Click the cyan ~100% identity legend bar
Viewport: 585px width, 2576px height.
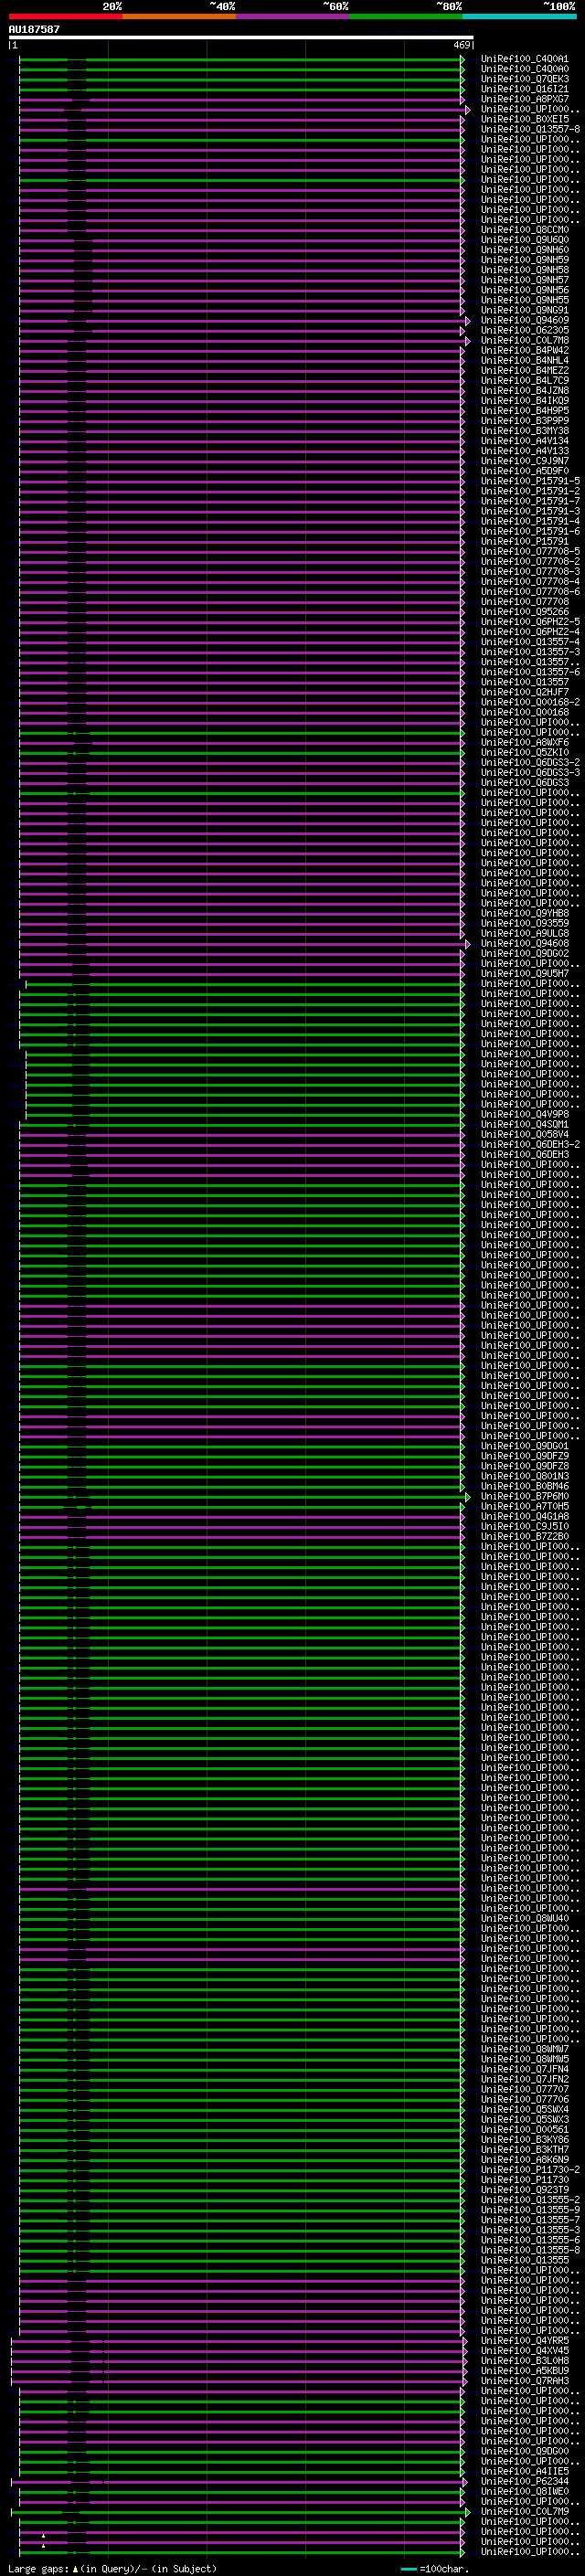click(520, 16)
